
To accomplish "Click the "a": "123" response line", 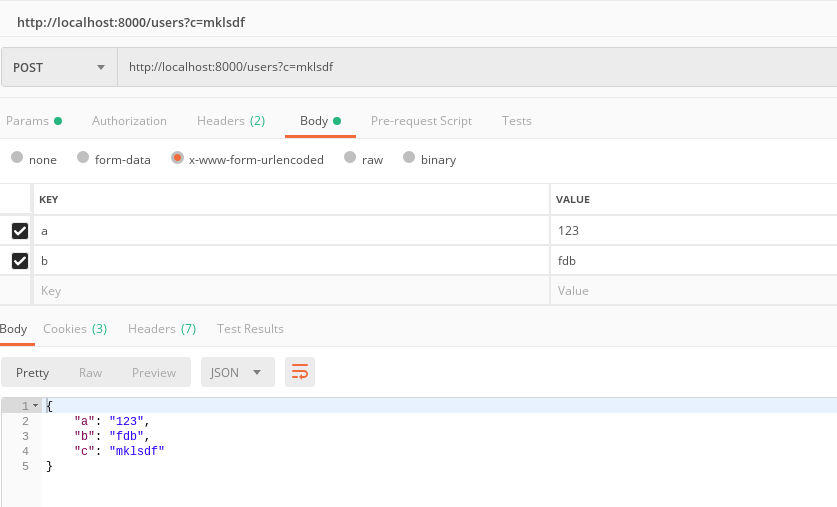I will [112, 421].
